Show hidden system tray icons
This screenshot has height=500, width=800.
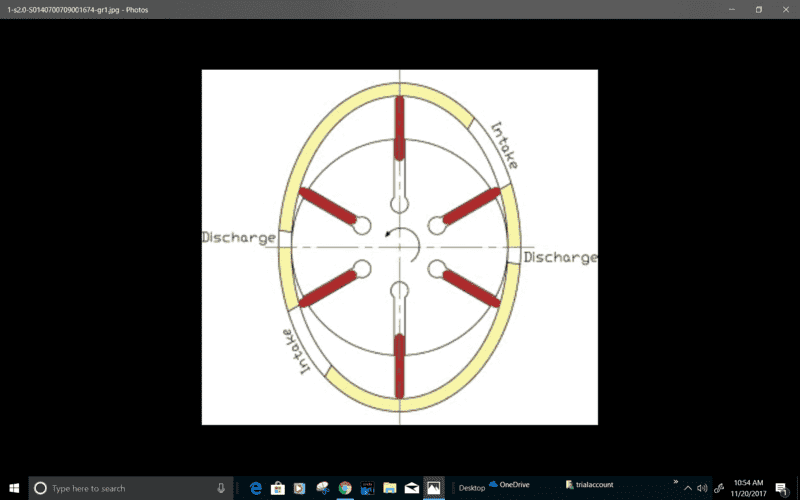pyautogui.click(x=688, y=488)
